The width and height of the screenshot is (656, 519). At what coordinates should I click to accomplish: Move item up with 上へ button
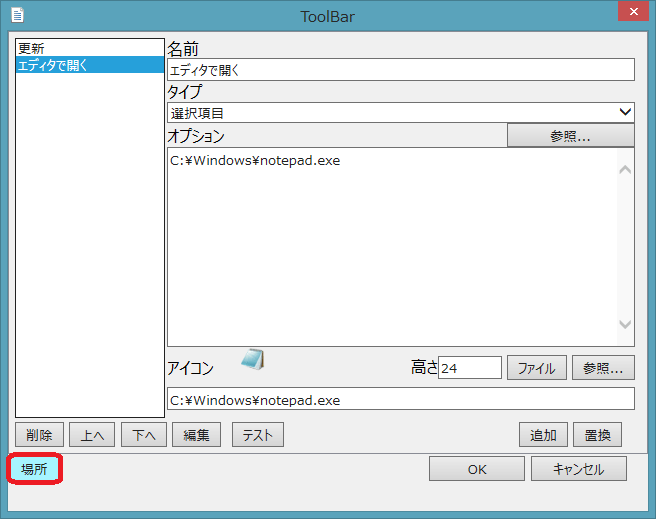coord(91,435)
